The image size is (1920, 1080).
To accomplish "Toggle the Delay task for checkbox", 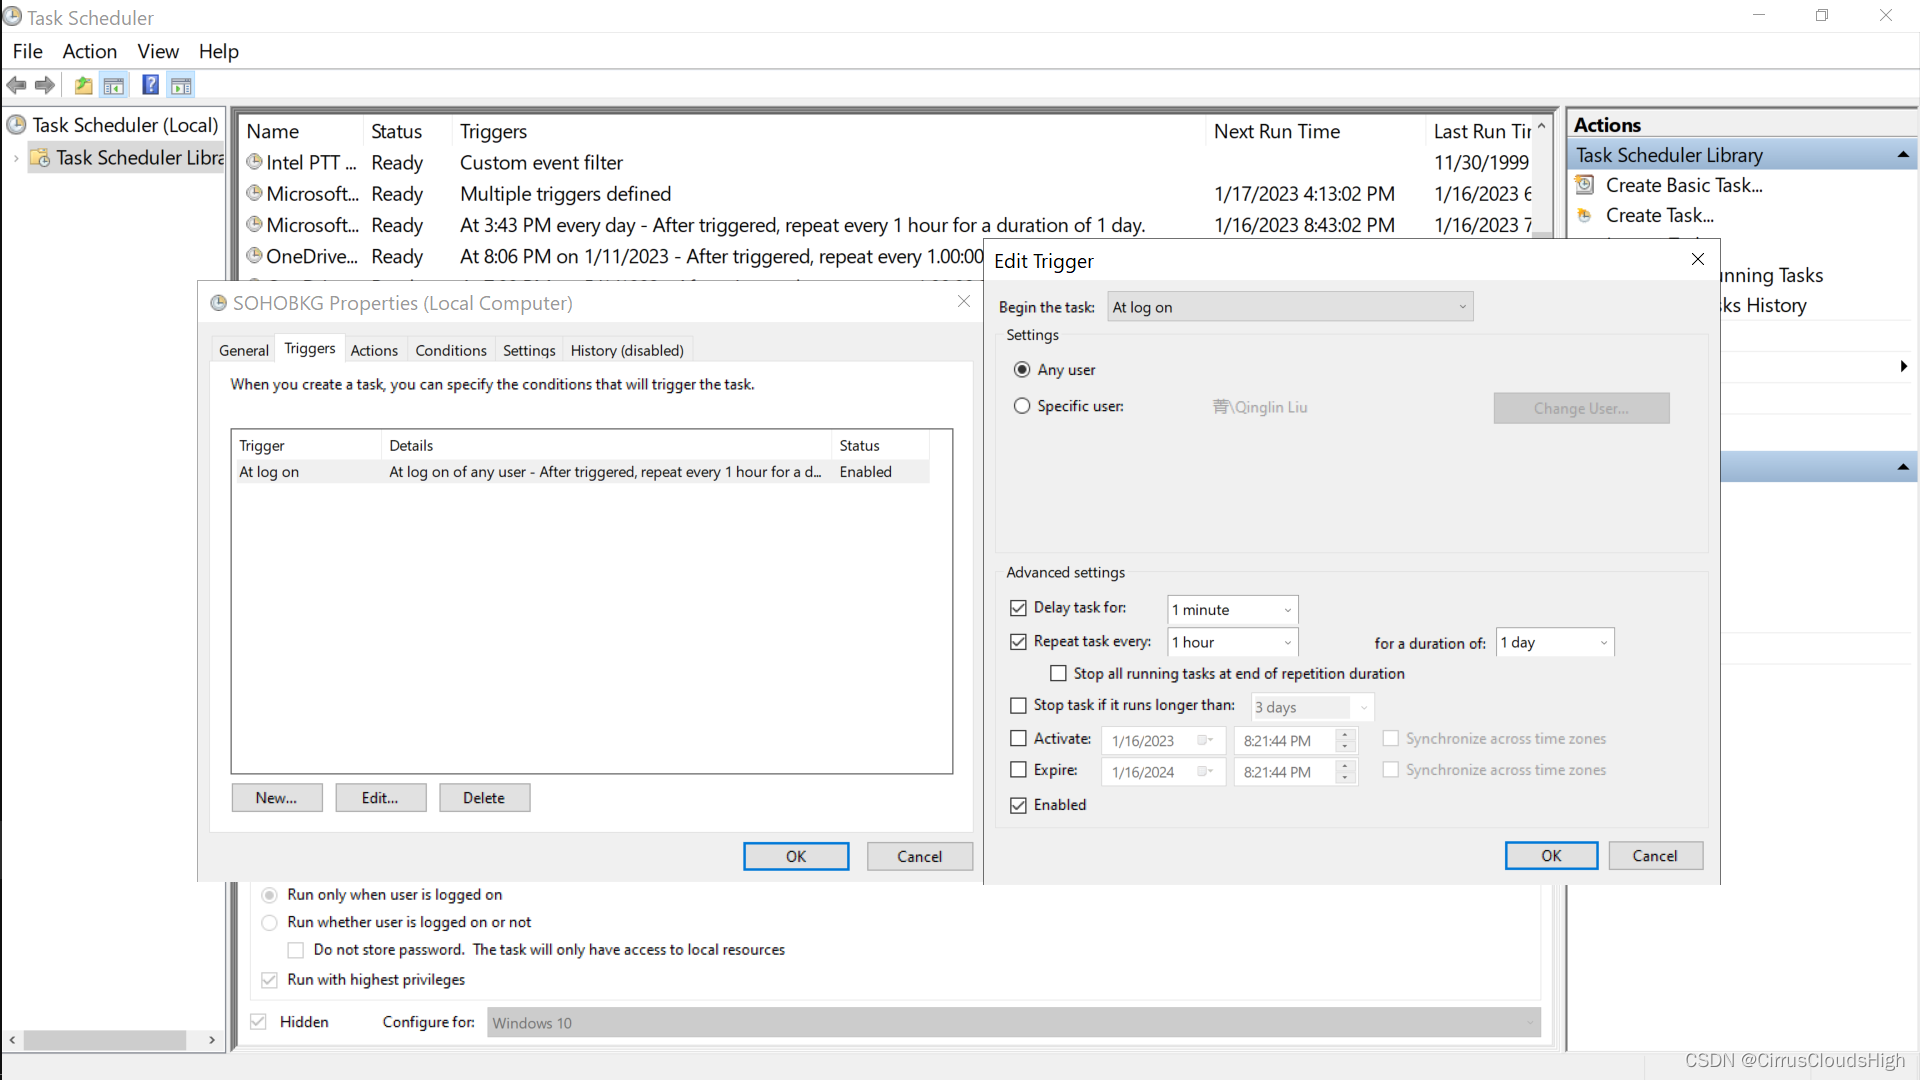I will tap(1018, 608).
